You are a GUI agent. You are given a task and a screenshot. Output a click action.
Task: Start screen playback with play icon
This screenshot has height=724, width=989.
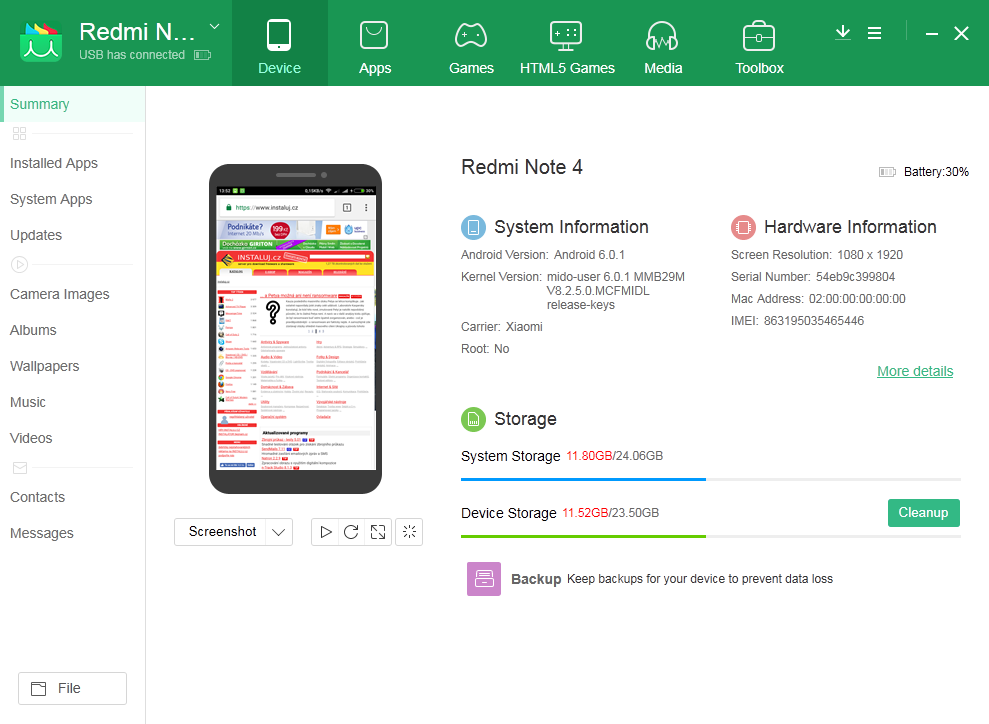tap(325, 532)
